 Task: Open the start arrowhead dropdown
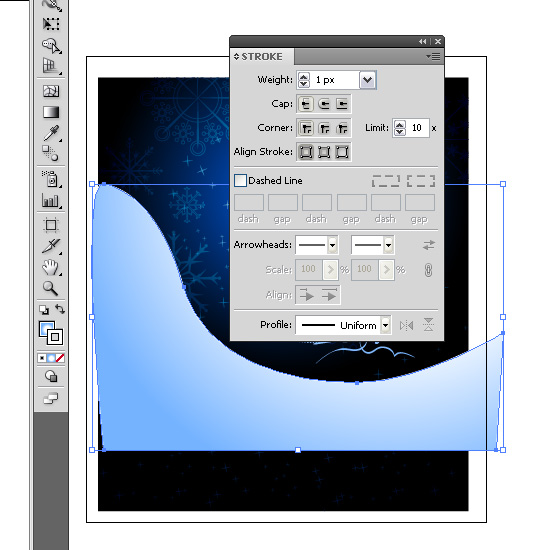click(x=332, y=245)
